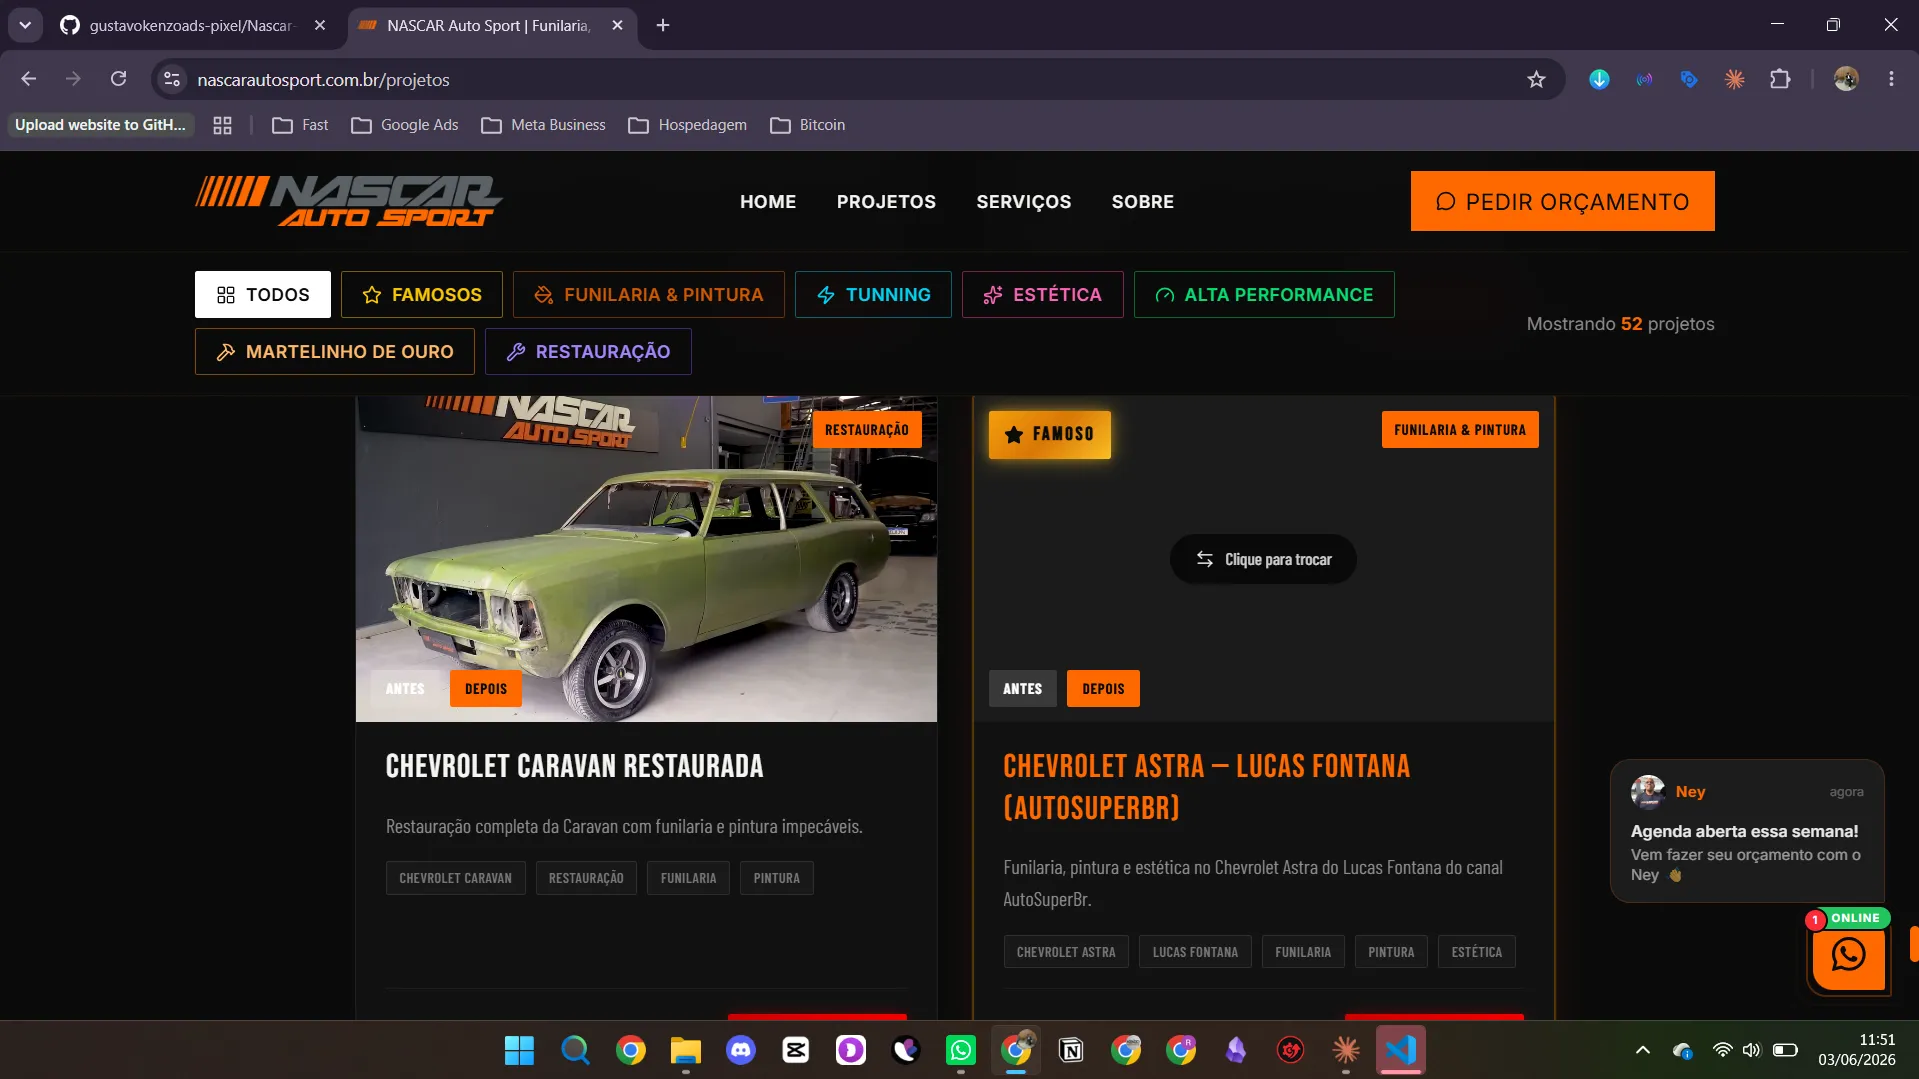Open CapCut from taskbar
The image size is (1919, 1079).
[796, 1050]
